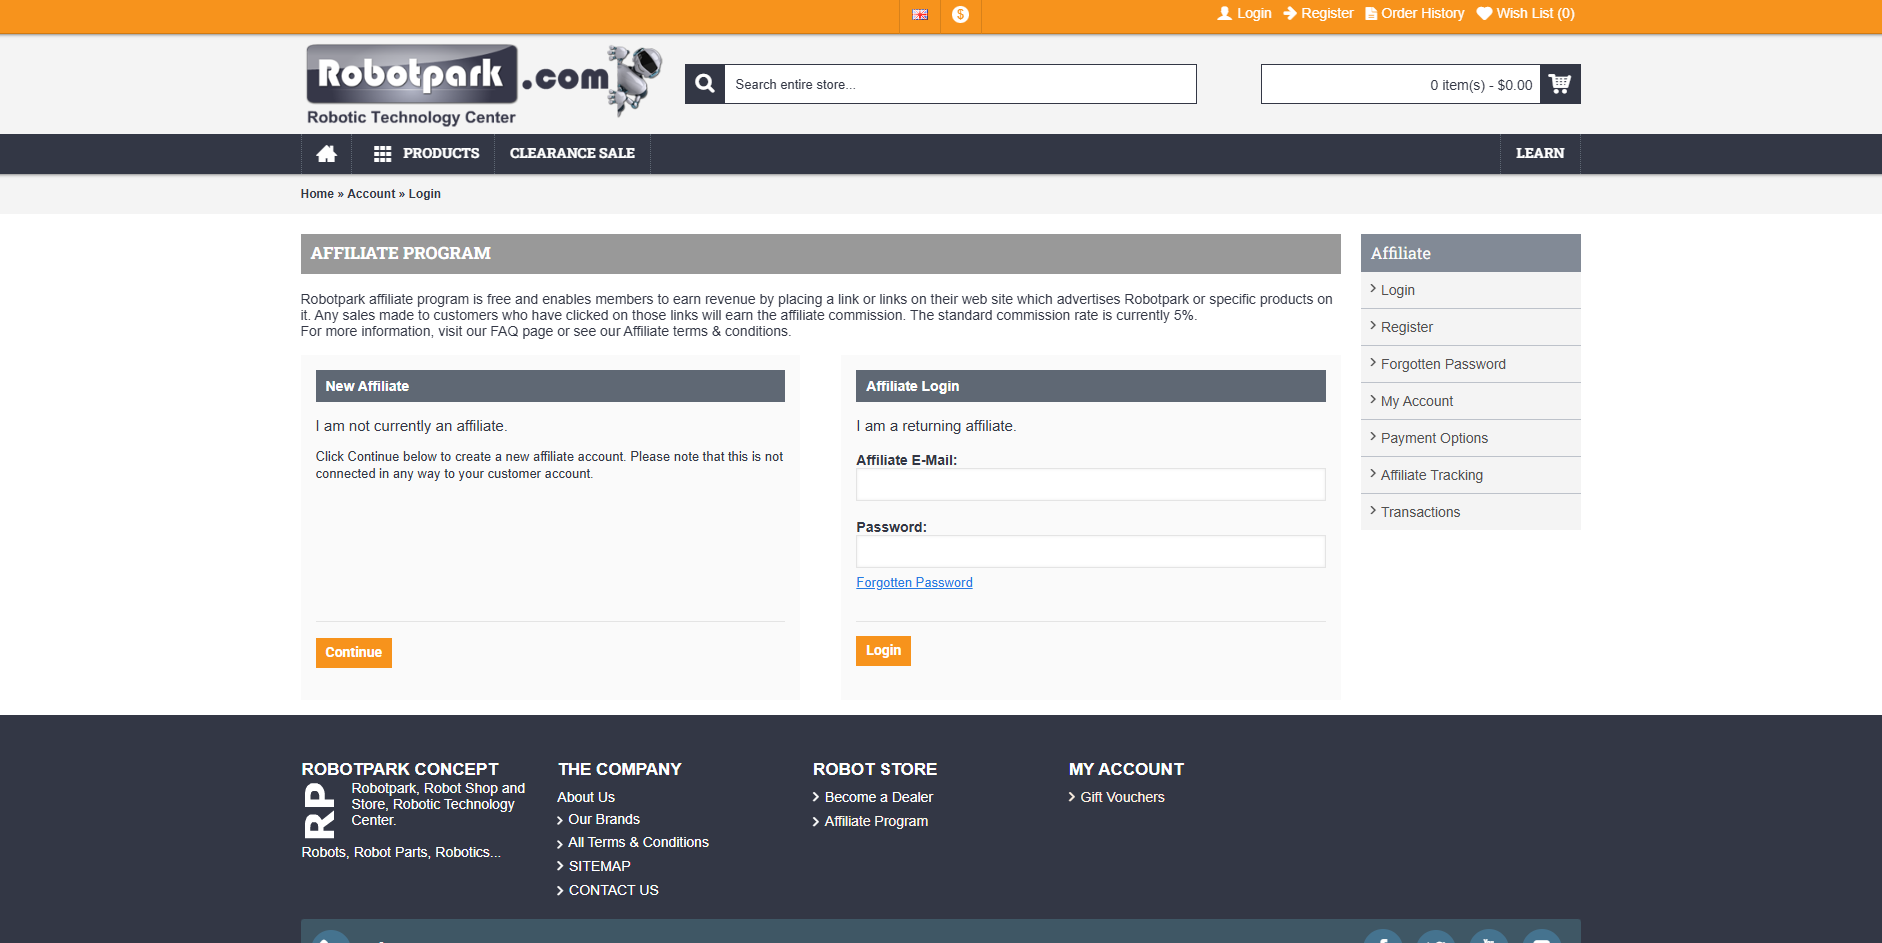This screenshot has height=943, width=1882.
Task: Select the language flag icon
Action: 920,14
